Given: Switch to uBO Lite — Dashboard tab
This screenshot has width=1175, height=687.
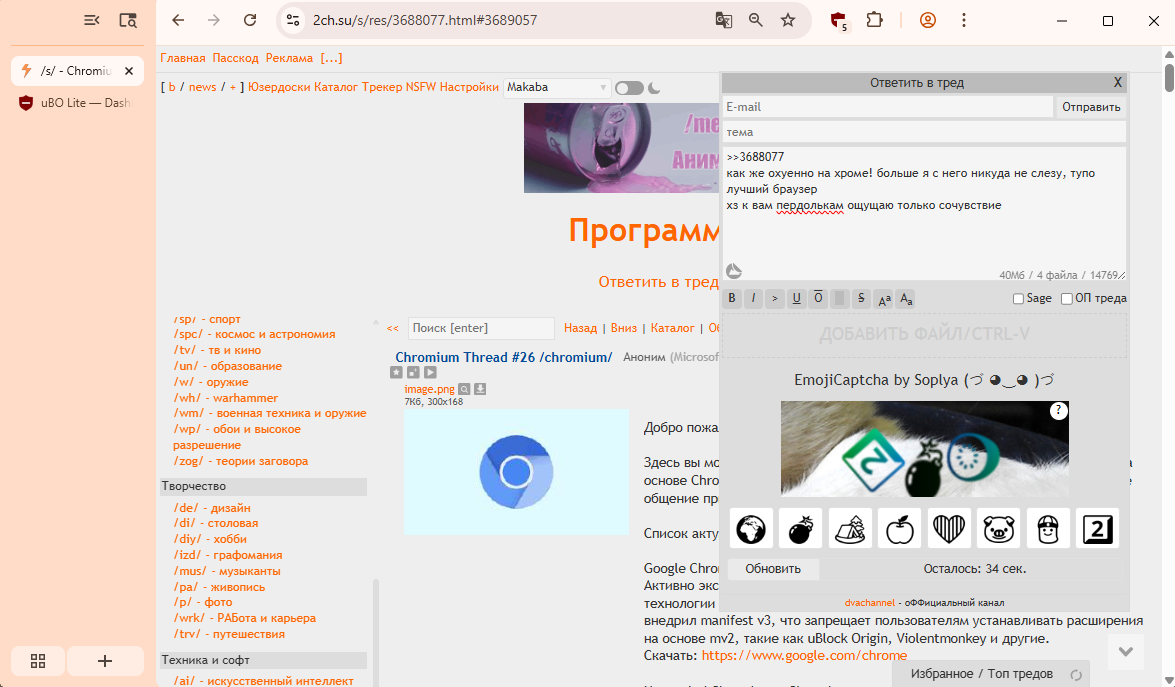Looking at the screenshot, I should [x=76, y=103].
